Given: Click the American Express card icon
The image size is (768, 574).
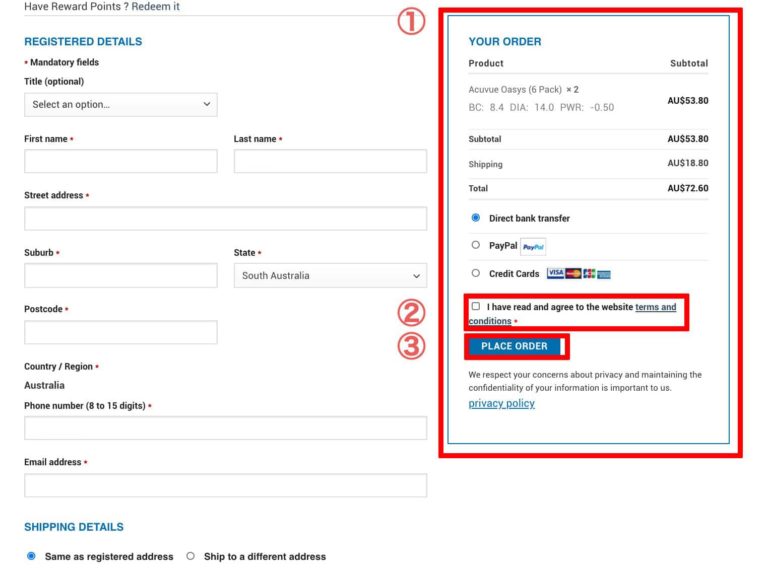Looking at the screenshot, I should tap(604, 275).
